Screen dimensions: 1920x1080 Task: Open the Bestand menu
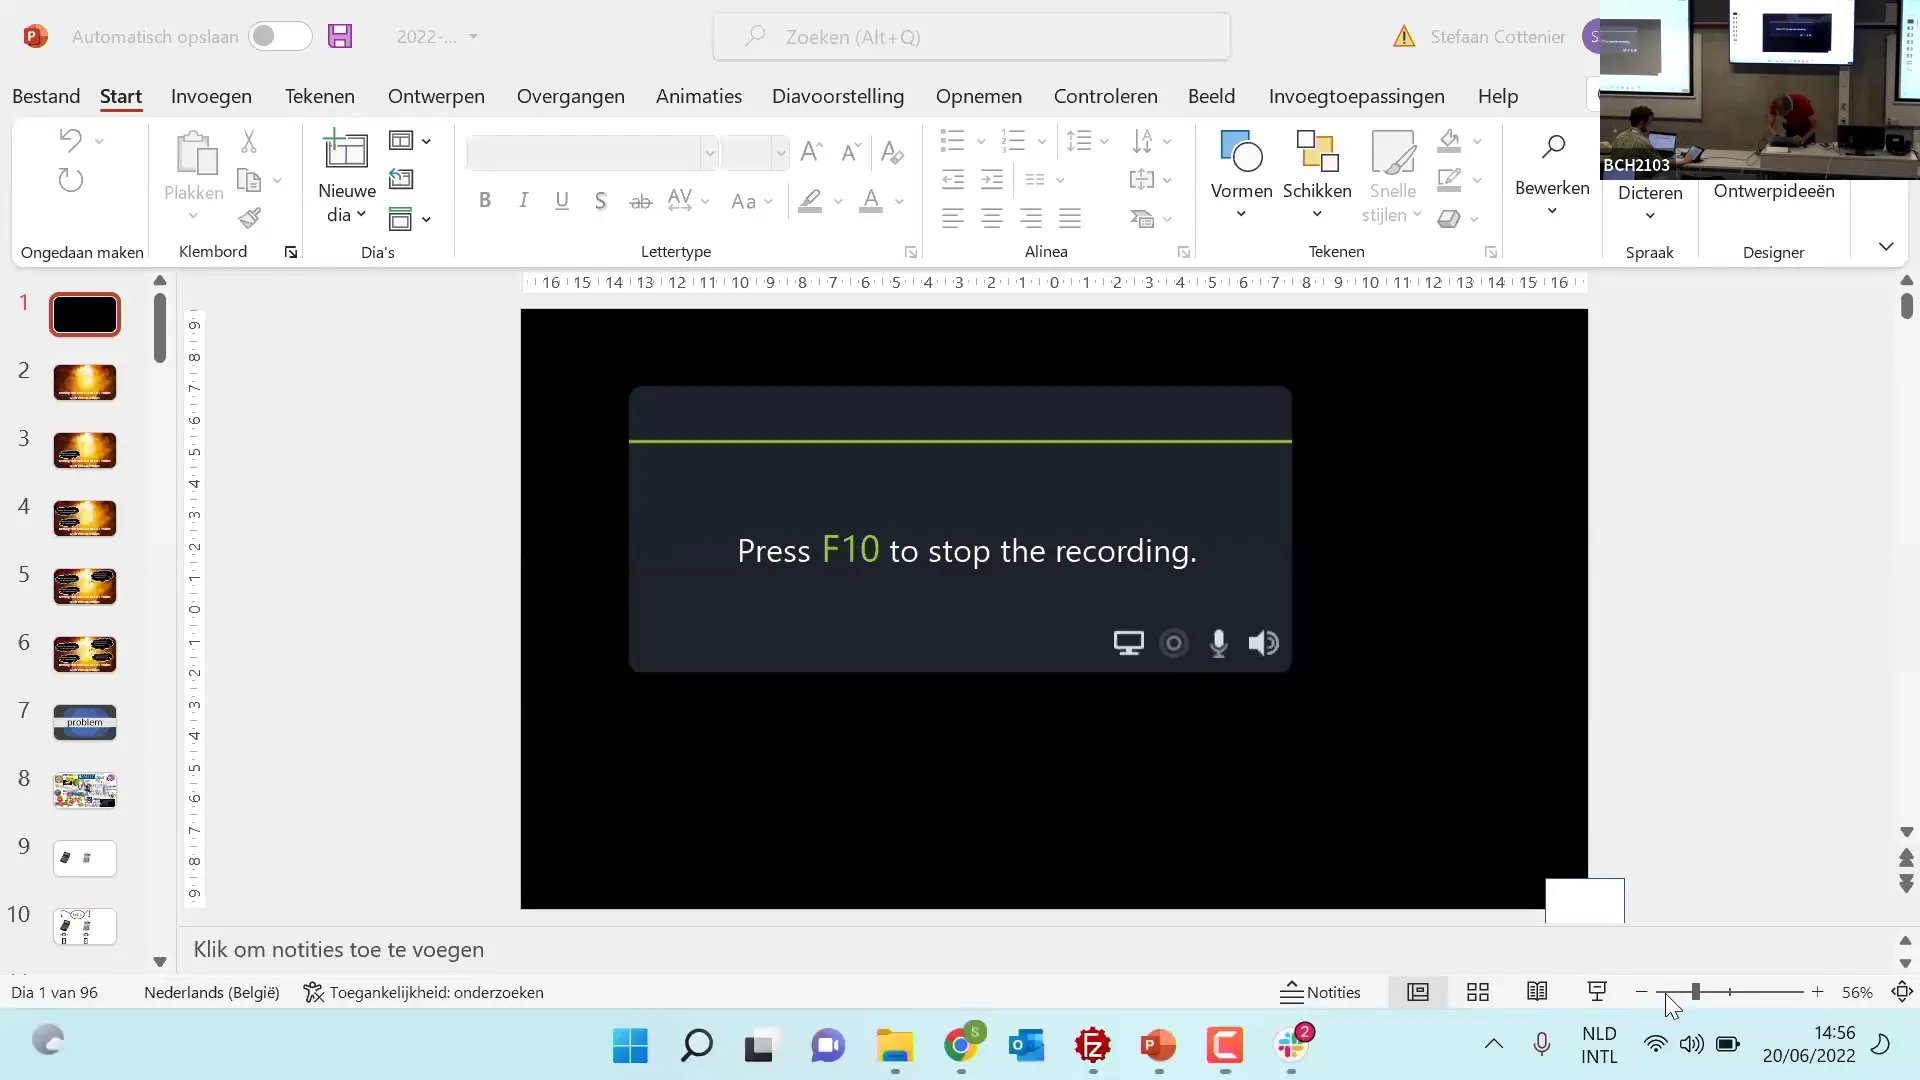click(46, 96)
